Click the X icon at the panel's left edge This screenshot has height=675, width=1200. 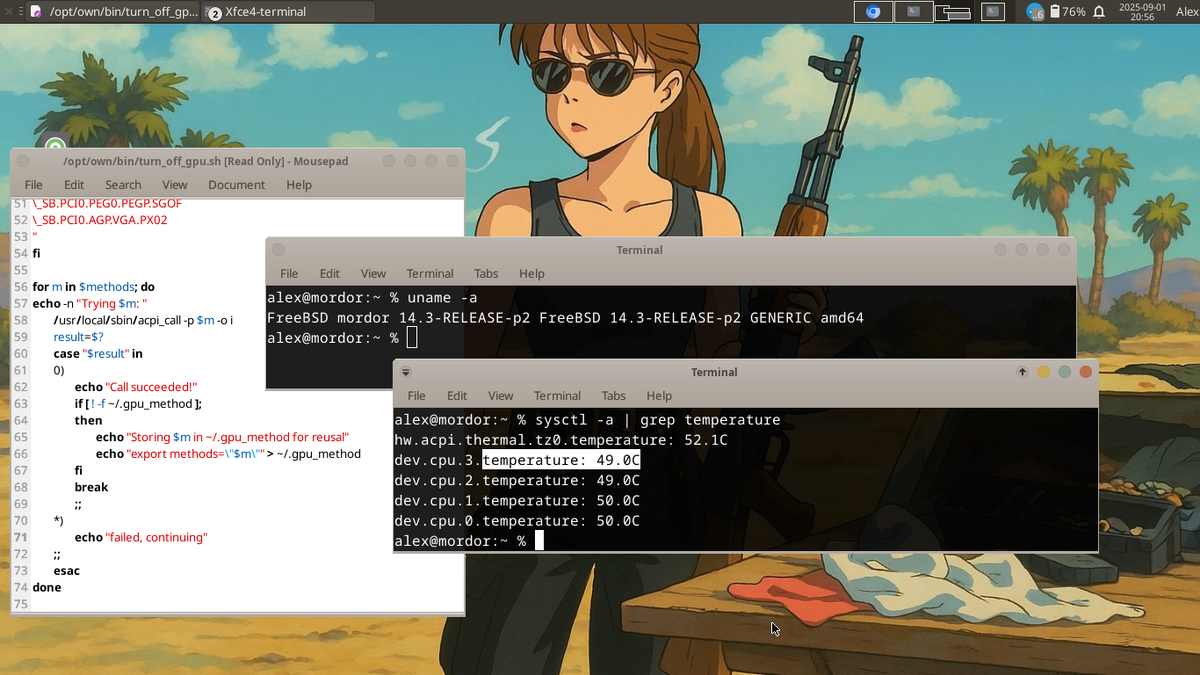9,11
